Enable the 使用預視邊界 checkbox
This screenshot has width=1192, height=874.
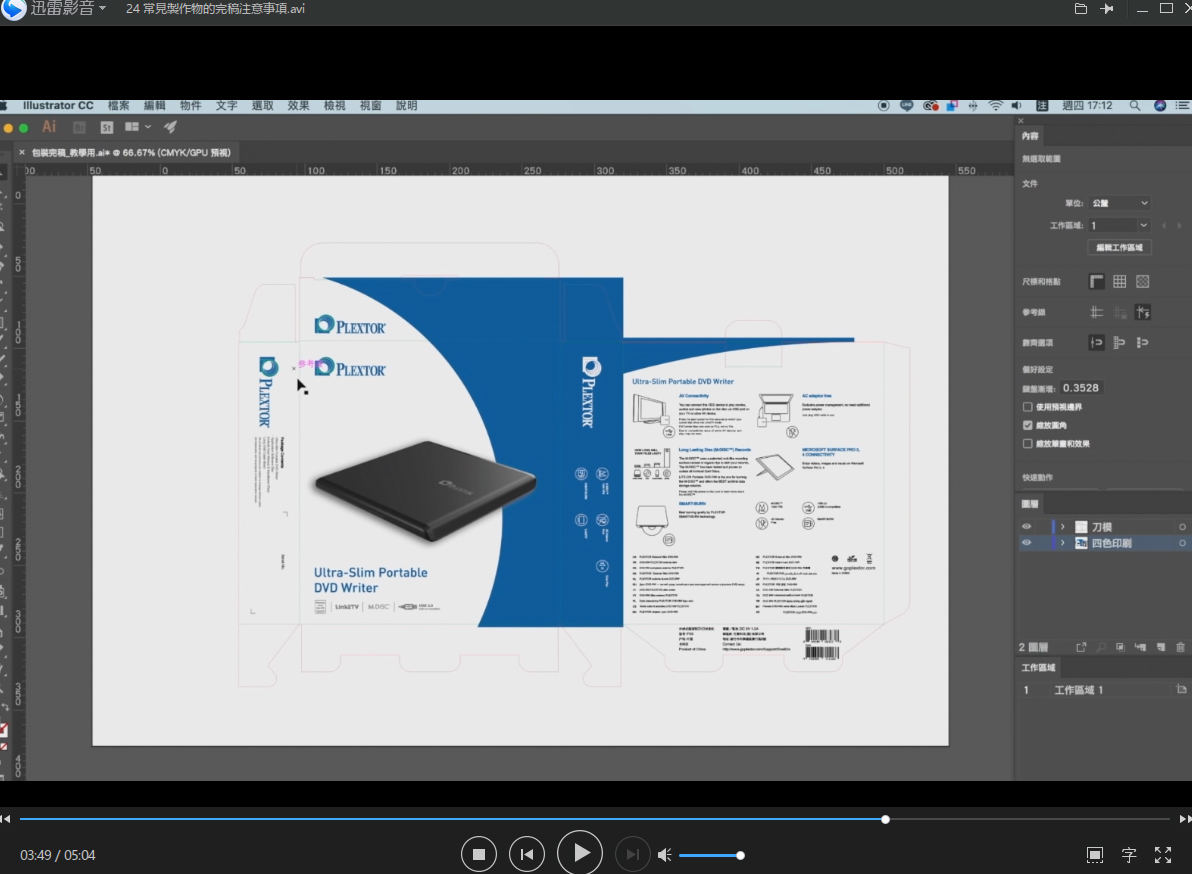[x=1028, y=407]
